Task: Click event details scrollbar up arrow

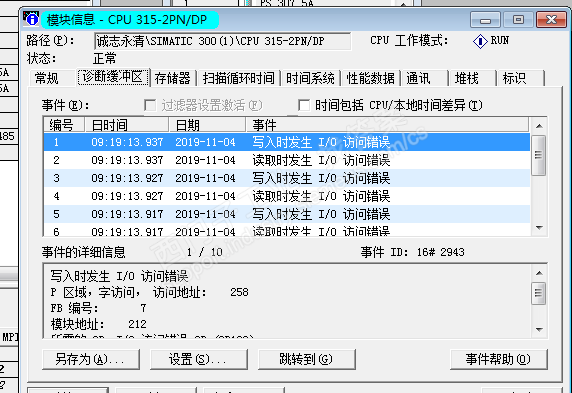Action: coord(540,273)
